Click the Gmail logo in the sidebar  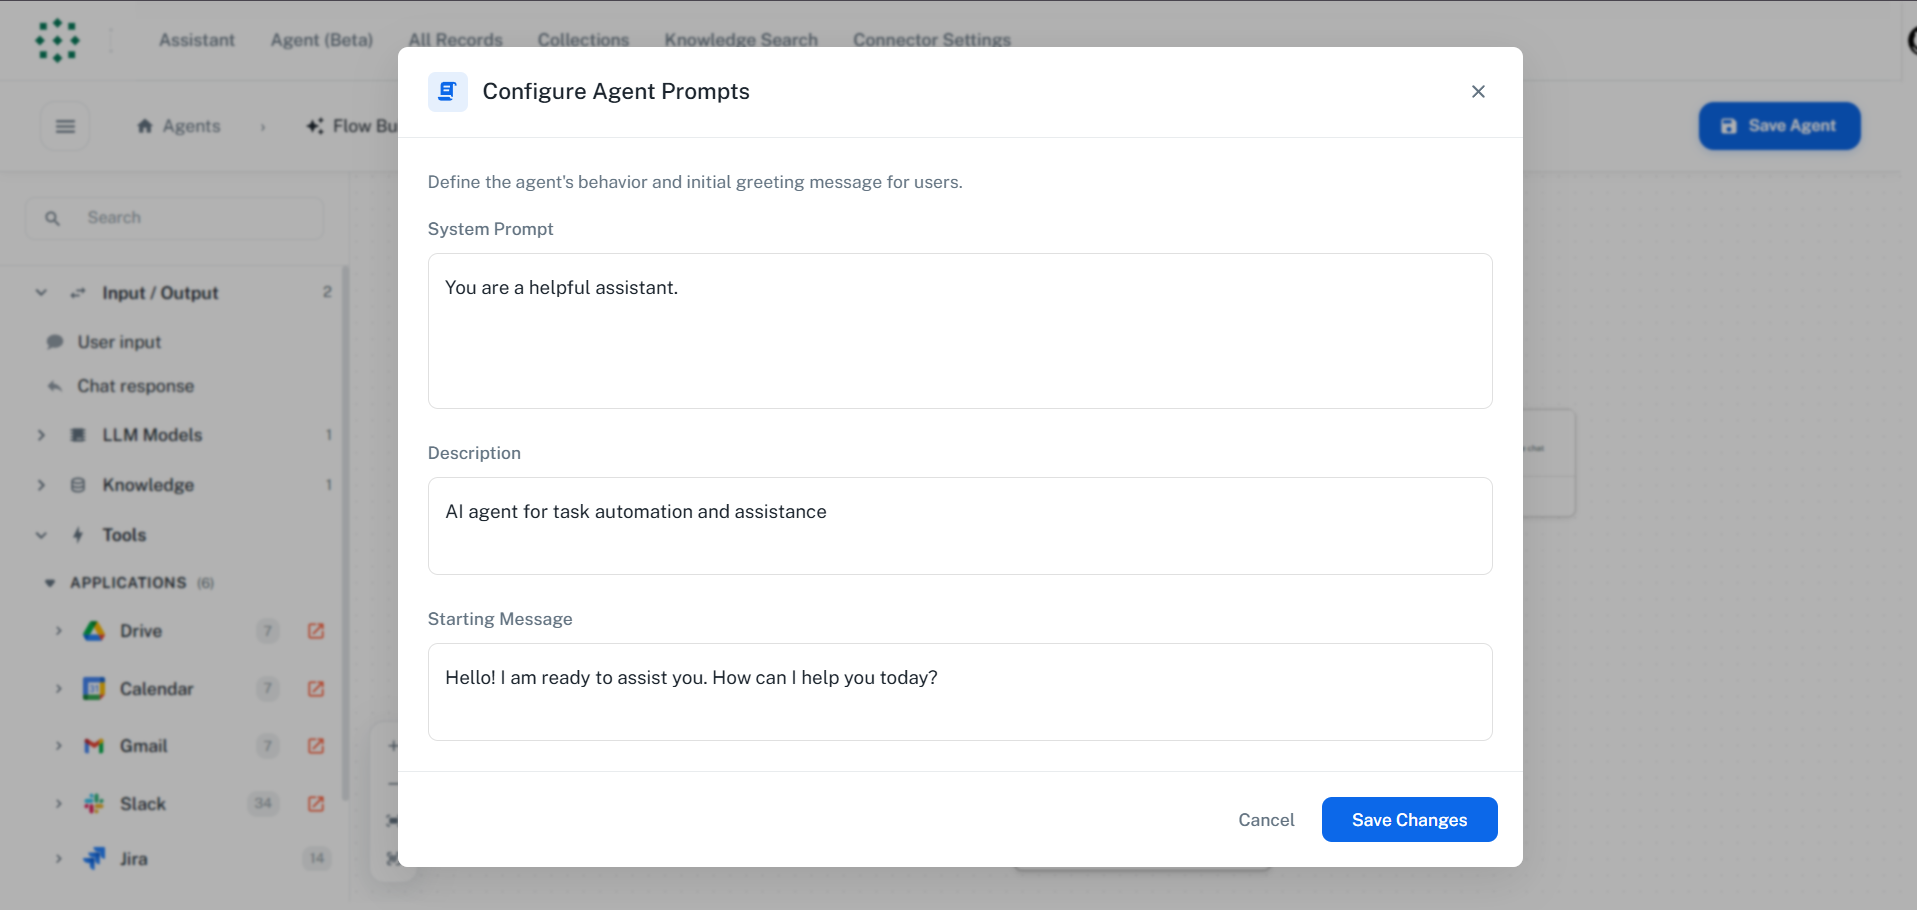(x=93, y=746)
